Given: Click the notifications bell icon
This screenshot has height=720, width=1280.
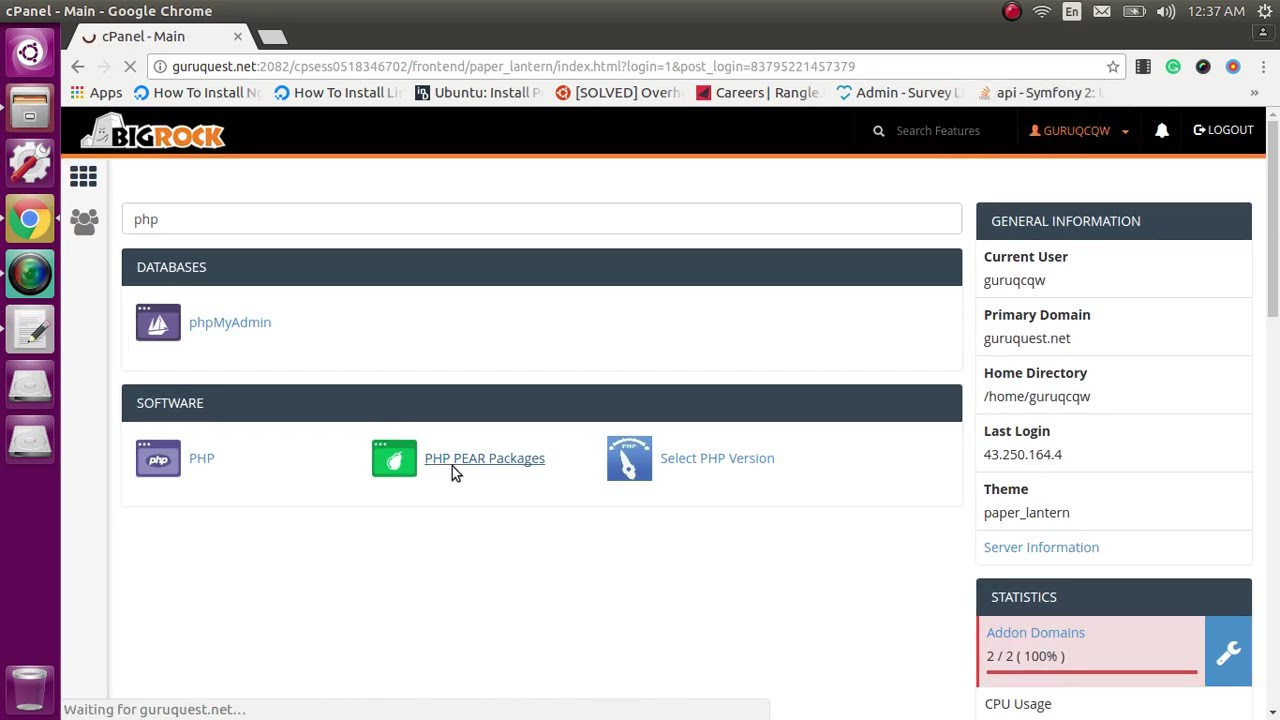Looking at the screenshot, I should click(1162, 131).
